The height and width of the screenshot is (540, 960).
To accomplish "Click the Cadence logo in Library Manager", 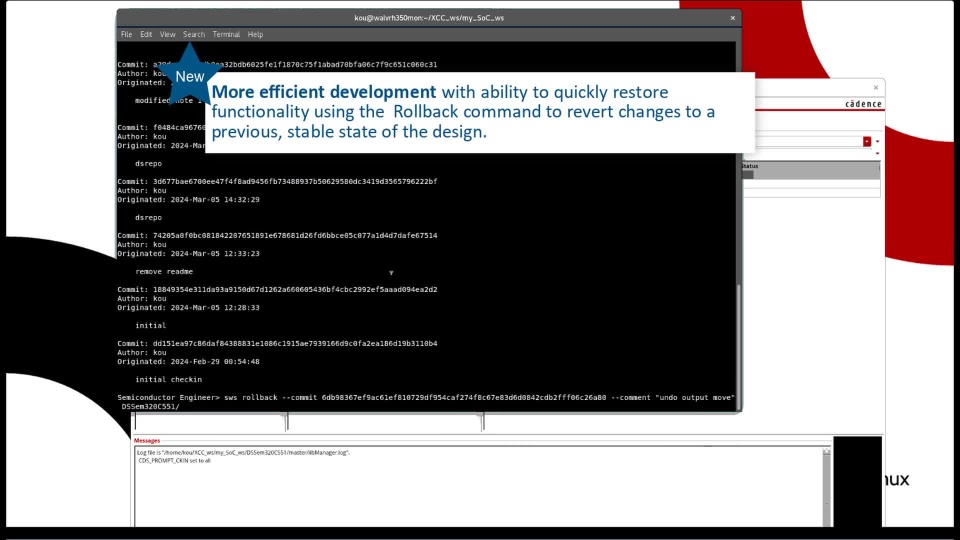I will pyautogui.click(x=863, y=104).
